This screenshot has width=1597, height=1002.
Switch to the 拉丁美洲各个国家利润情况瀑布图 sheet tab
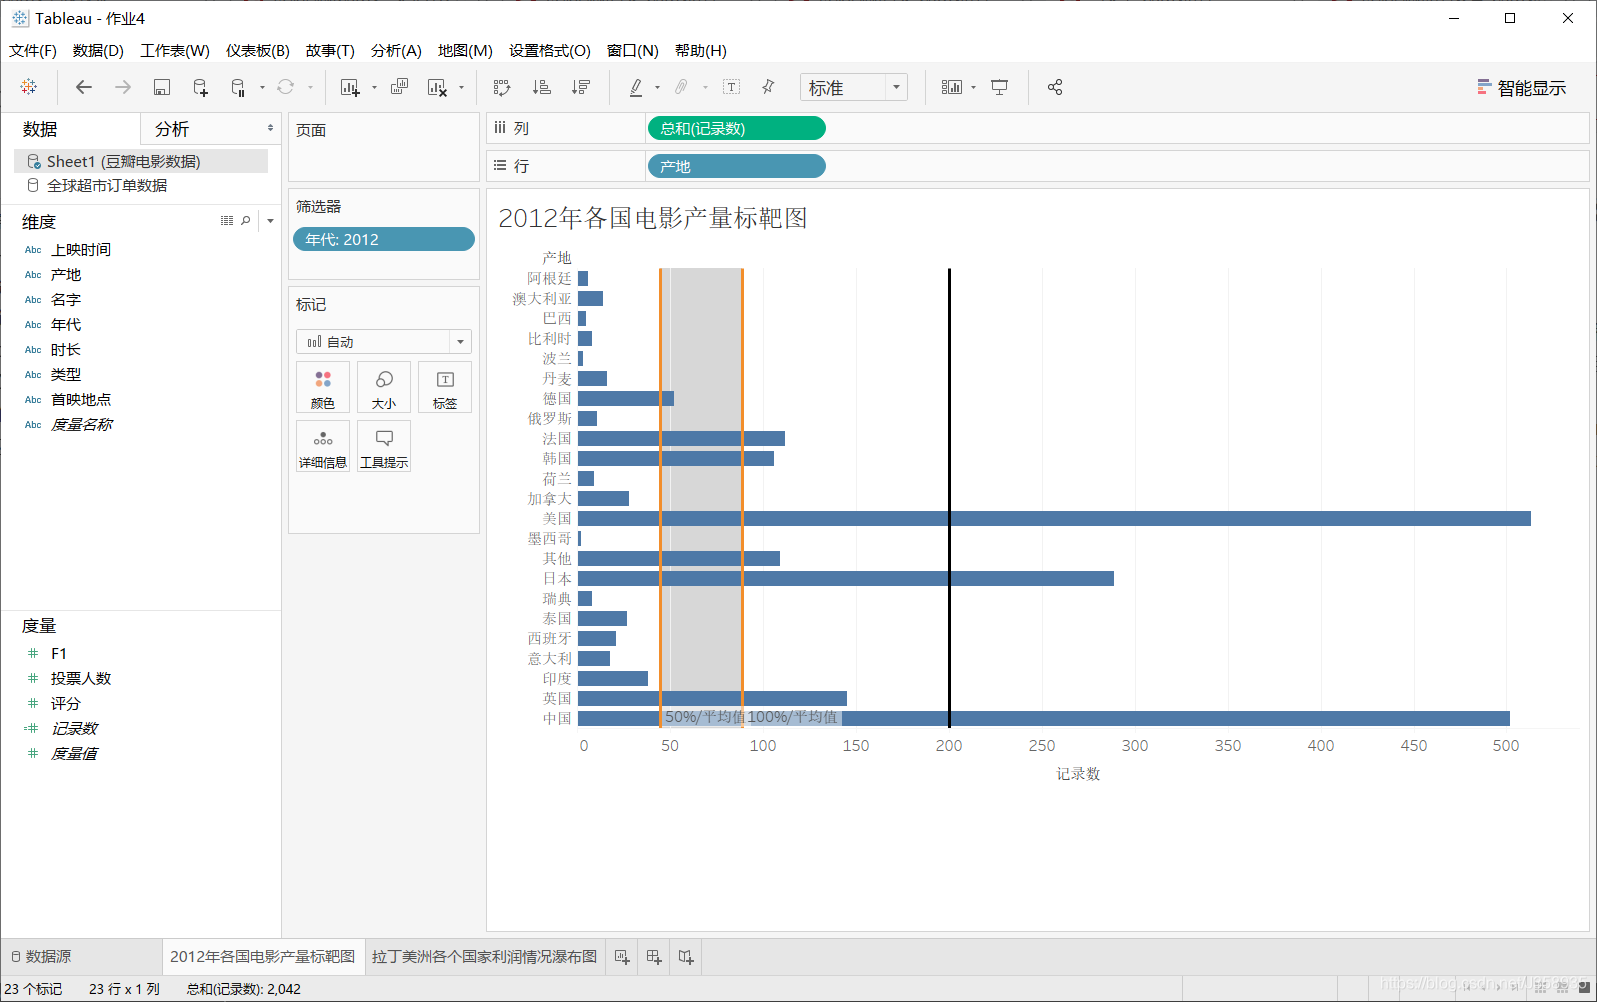(x=484, y=957)
